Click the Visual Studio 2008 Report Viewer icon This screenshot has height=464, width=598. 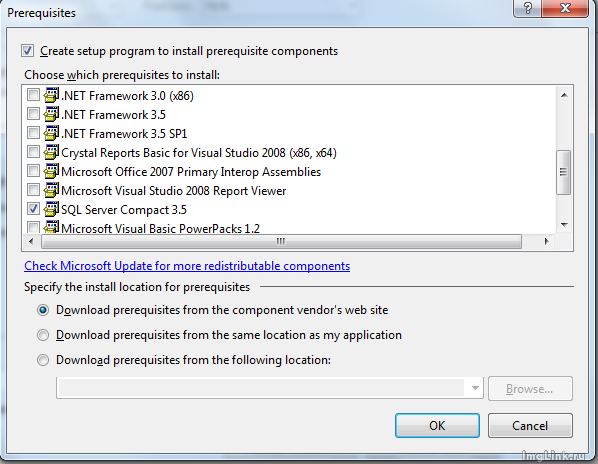click(51, 190)
